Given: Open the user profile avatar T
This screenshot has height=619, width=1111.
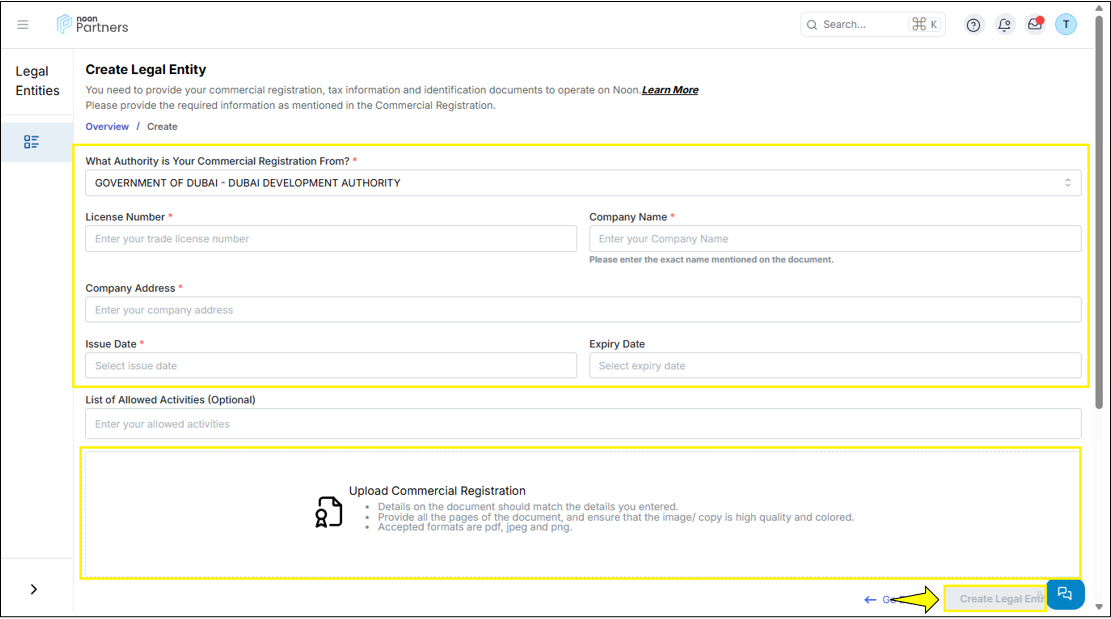Looking at the screenshot, I should pos(1066,25).
